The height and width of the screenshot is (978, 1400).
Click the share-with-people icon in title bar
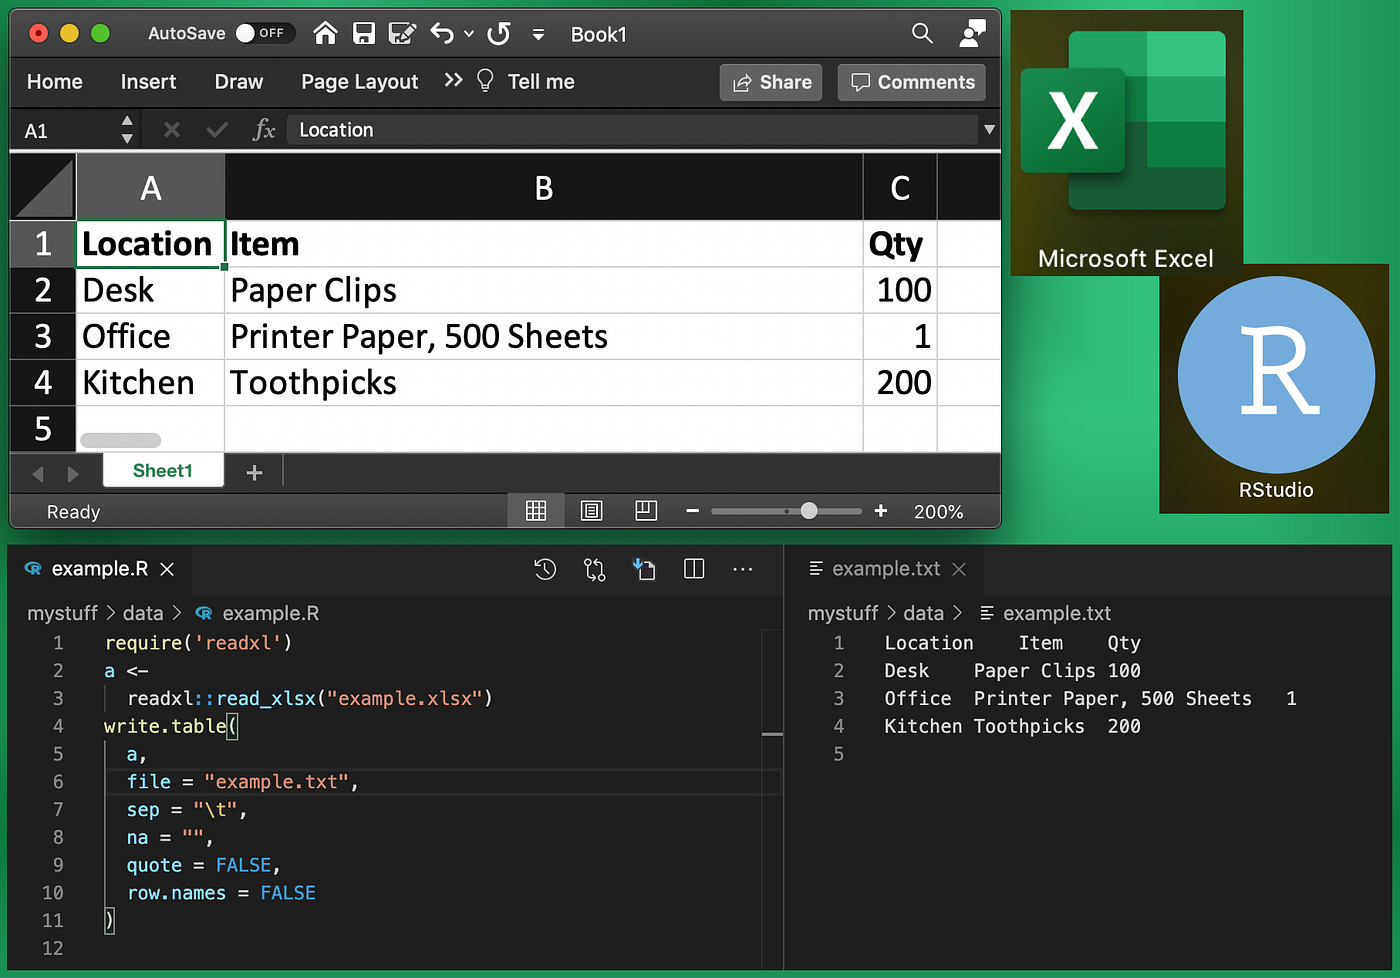point(972,33)
